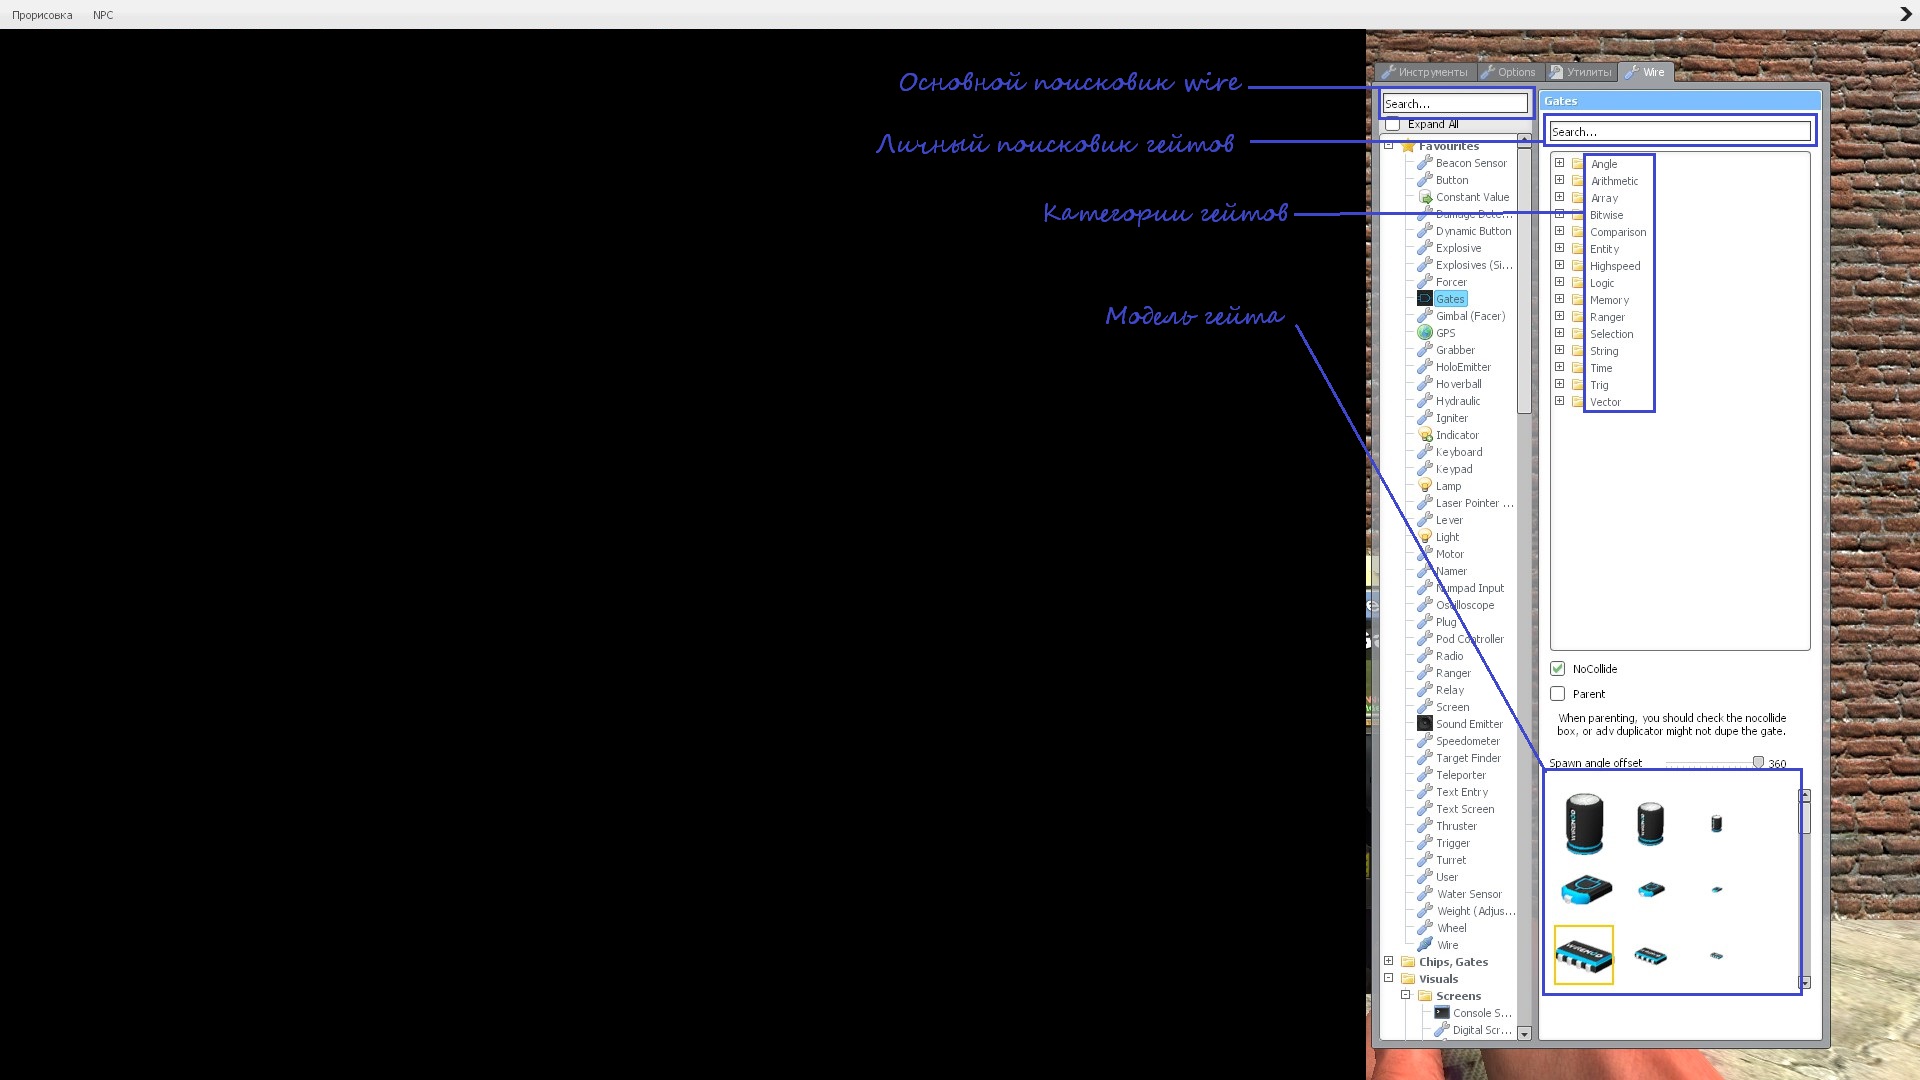Viewport: 1920px width, 1080px height.
Task: Click the Constant Value tool icon
Action: [1425, 197]
